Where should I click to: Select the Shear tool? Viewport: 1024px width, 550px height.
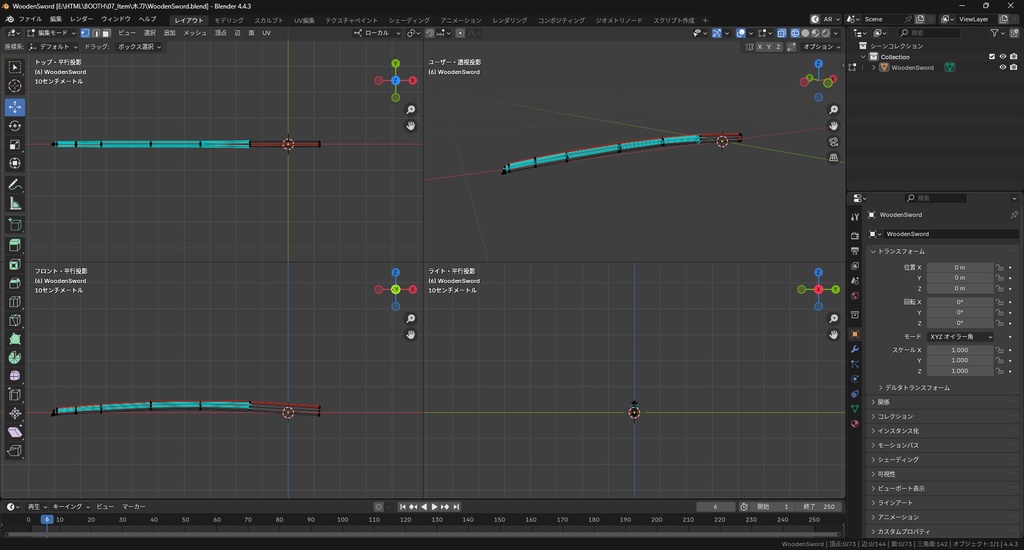pyautogui.click(x=14, y=432)
